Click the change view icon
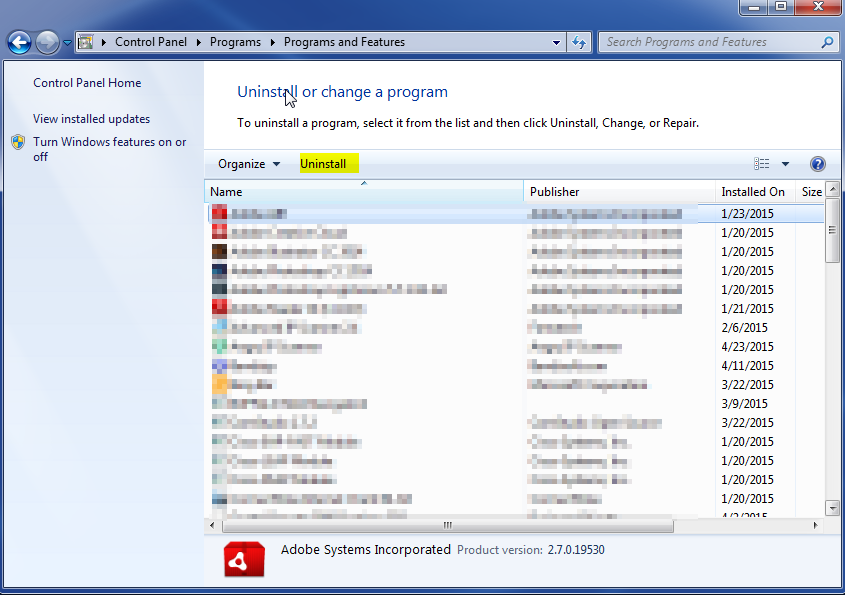The width and height of the screenshot is (845, 595). tap(762, 164)
